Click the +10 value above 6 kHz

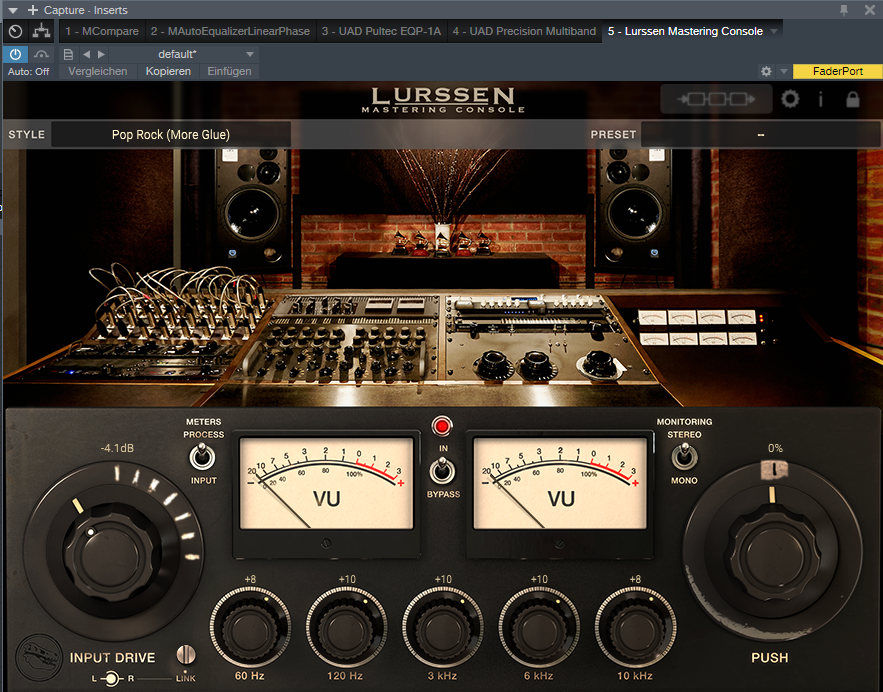(x=539, y=579)
